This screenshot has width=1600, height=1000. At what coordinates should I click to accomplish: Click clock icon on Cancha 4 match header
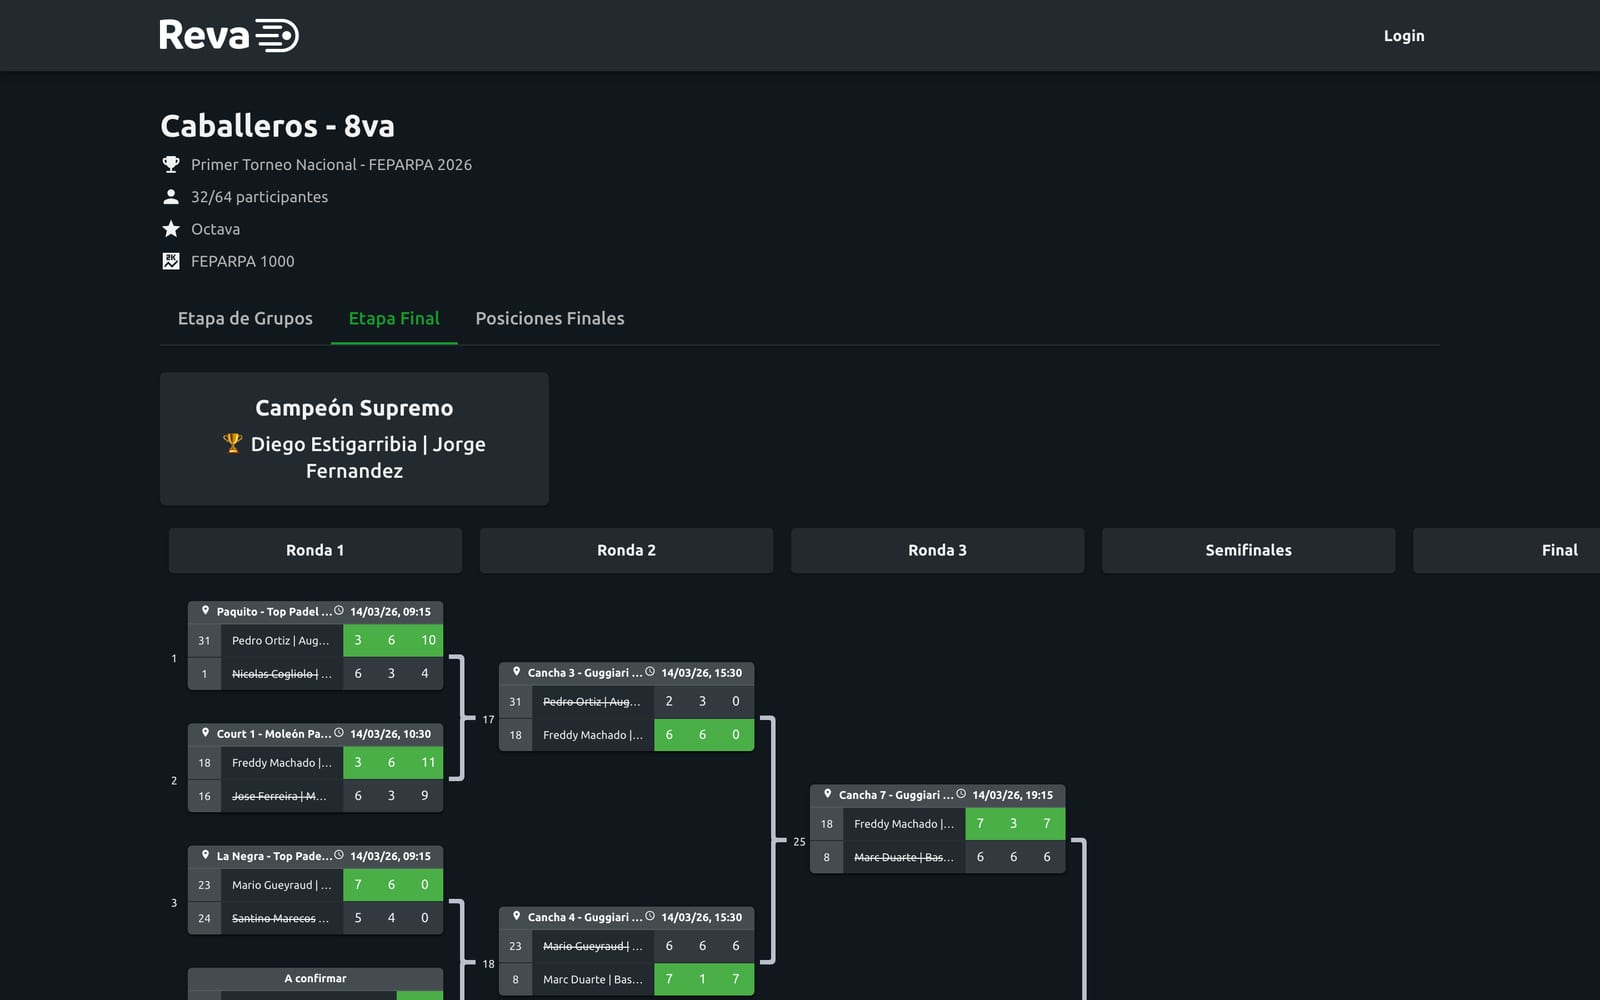(x=650, y=915)
